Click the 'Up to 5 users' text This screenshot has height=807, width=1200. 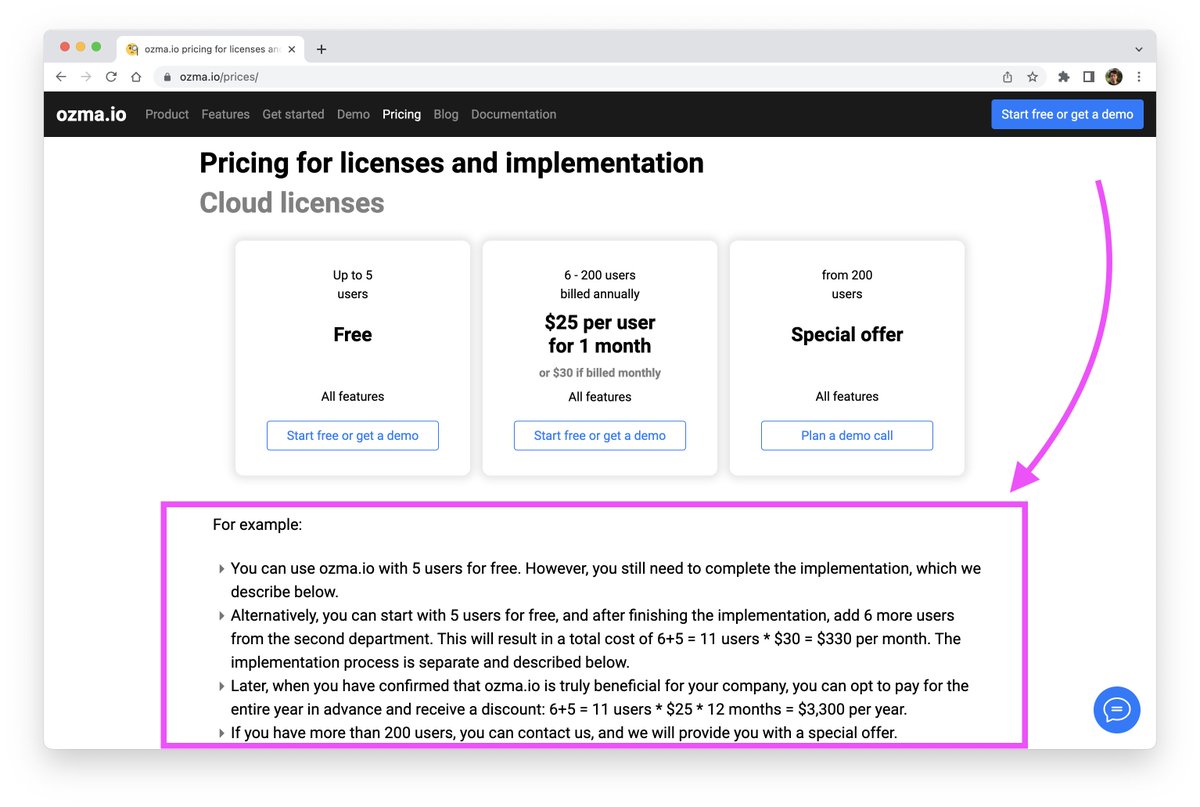(x=352, y=284)
